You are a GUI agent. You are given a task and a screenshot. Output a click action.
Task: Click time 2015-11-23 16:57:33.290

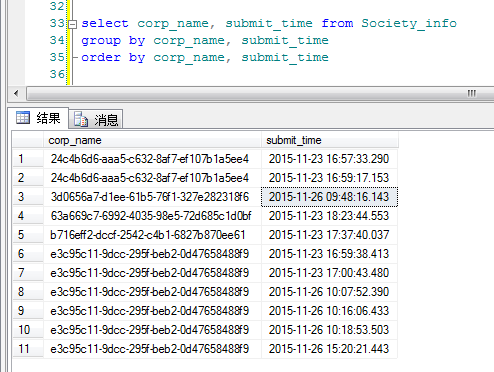click(330, 159)
